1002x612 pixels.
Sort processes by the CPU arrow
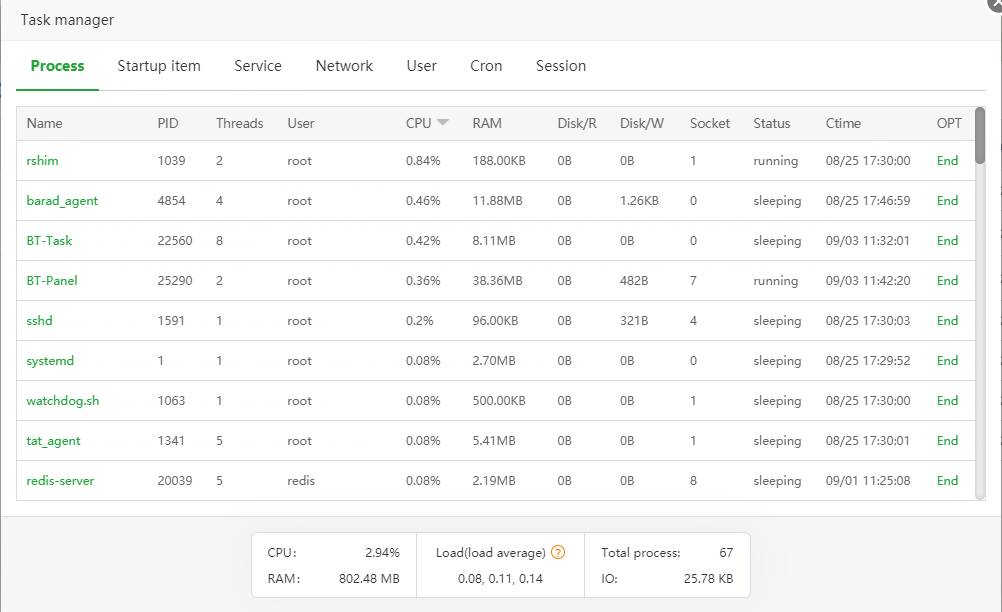443,123
